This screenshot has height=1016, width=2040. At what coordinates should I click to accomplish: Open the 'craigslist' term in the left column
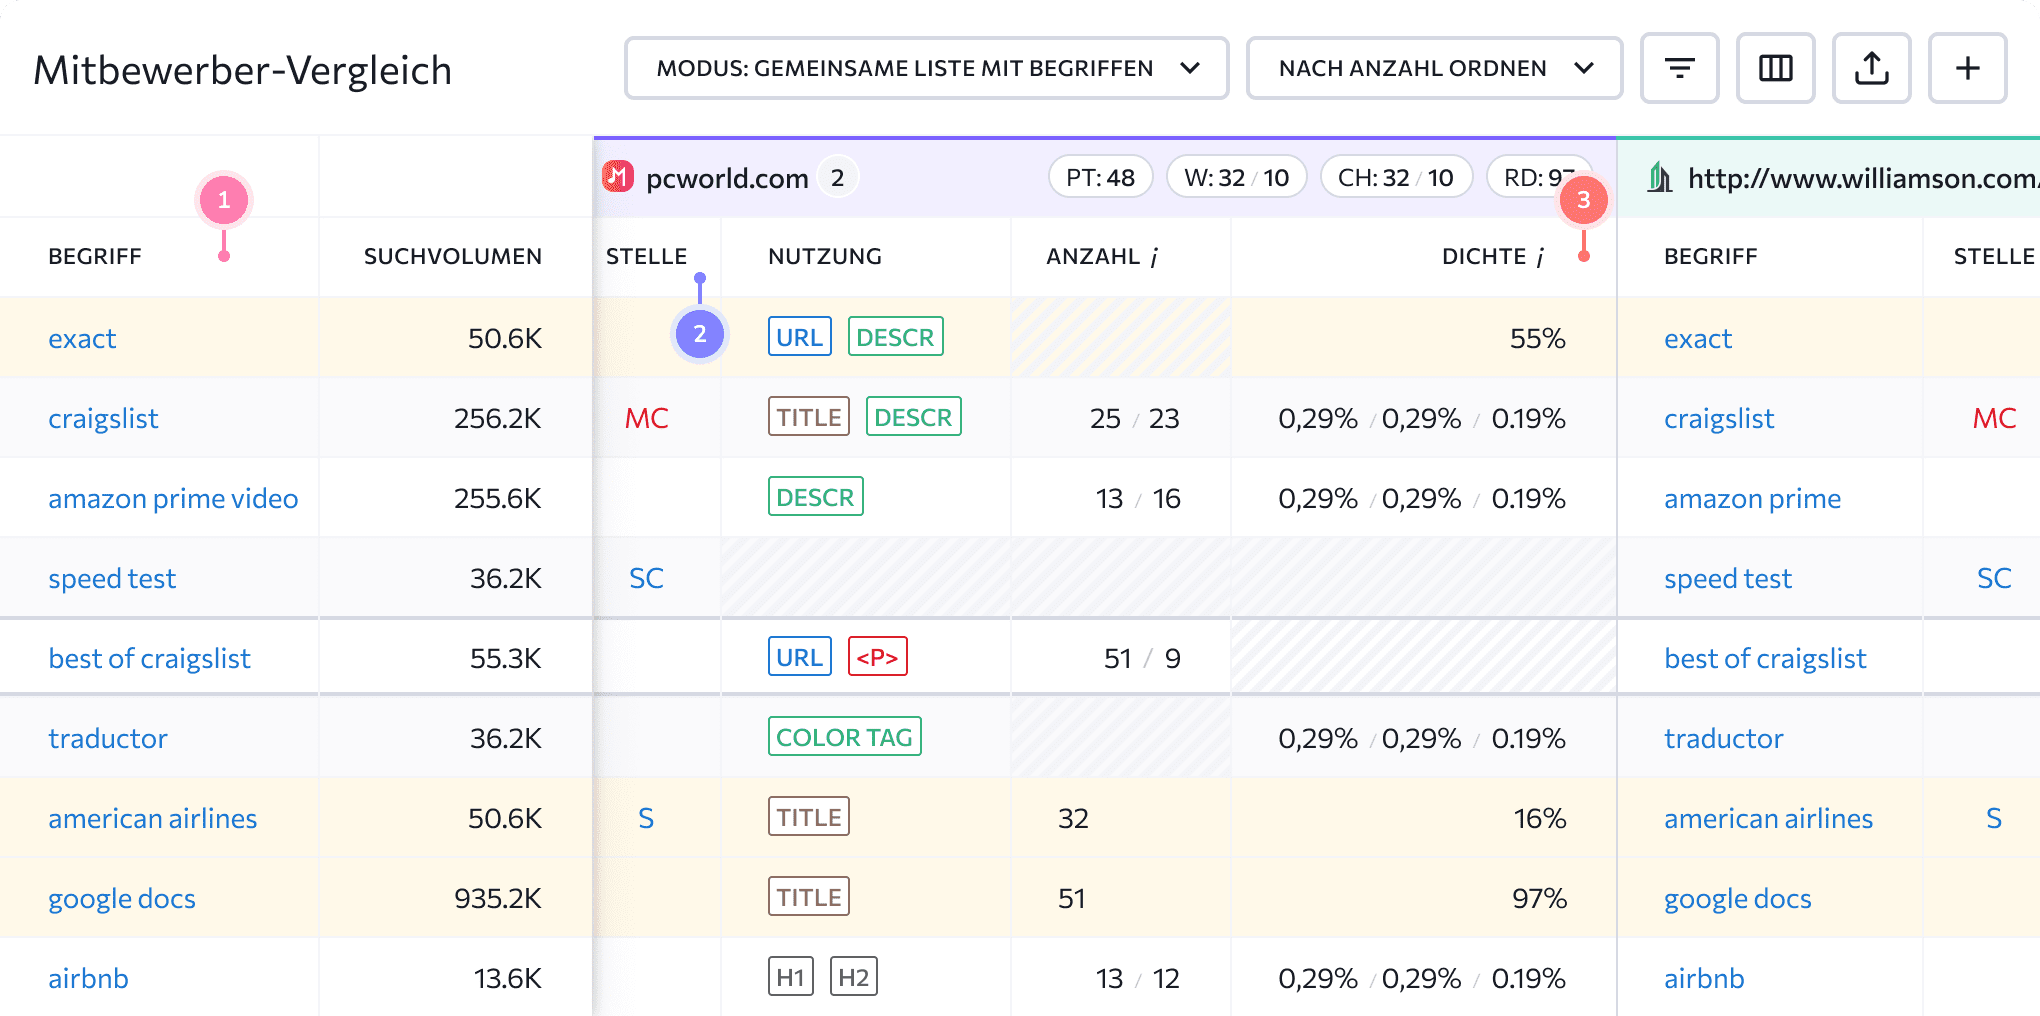coord(103,419)
